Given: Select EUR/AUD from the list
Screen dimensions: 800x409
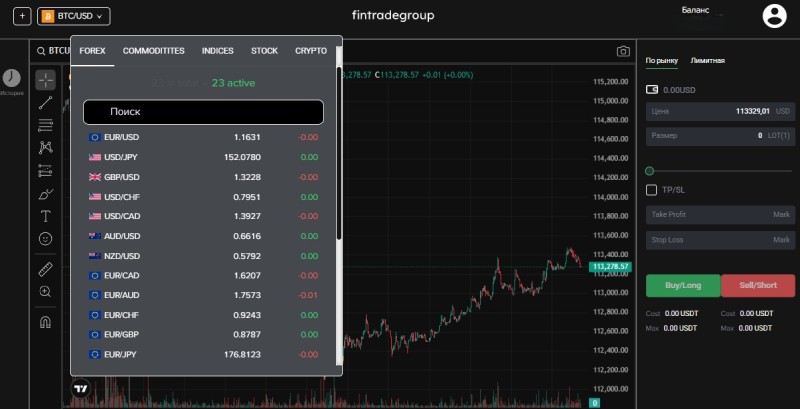Looking at the screenshot, I should click(204, 295).
